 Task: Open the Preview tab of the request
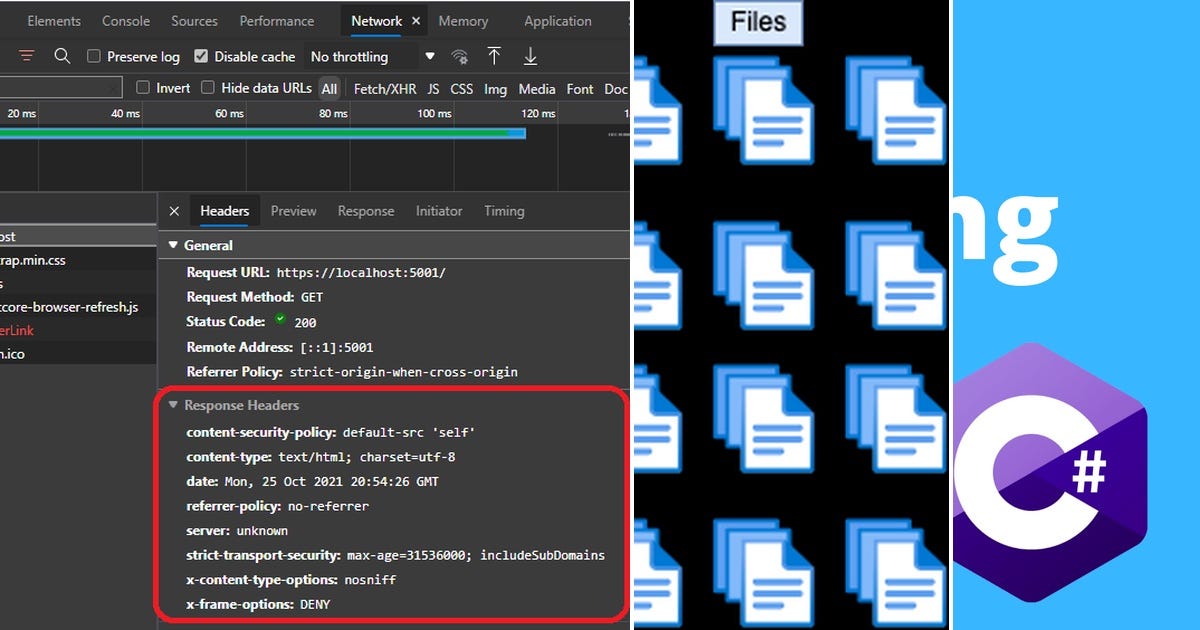point(293,211)
